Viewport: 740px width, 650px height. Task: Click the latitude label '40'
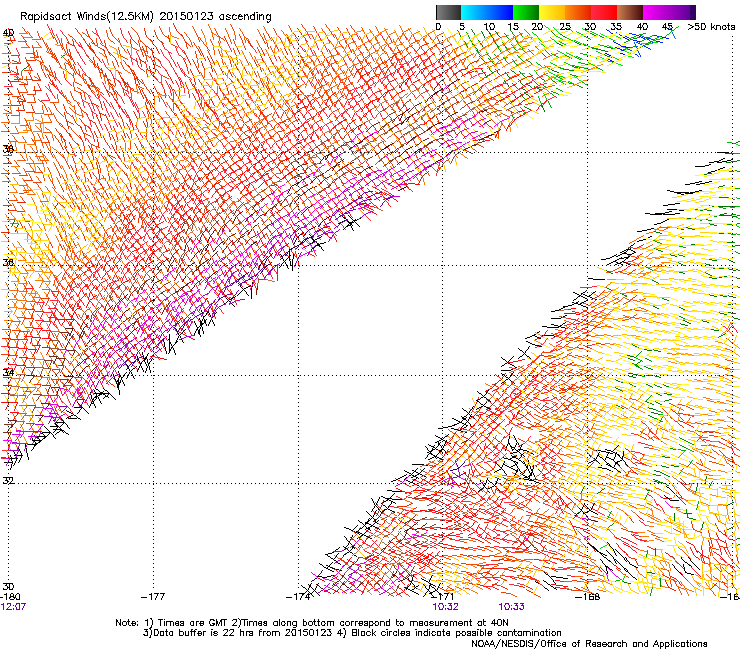point(8,33)
